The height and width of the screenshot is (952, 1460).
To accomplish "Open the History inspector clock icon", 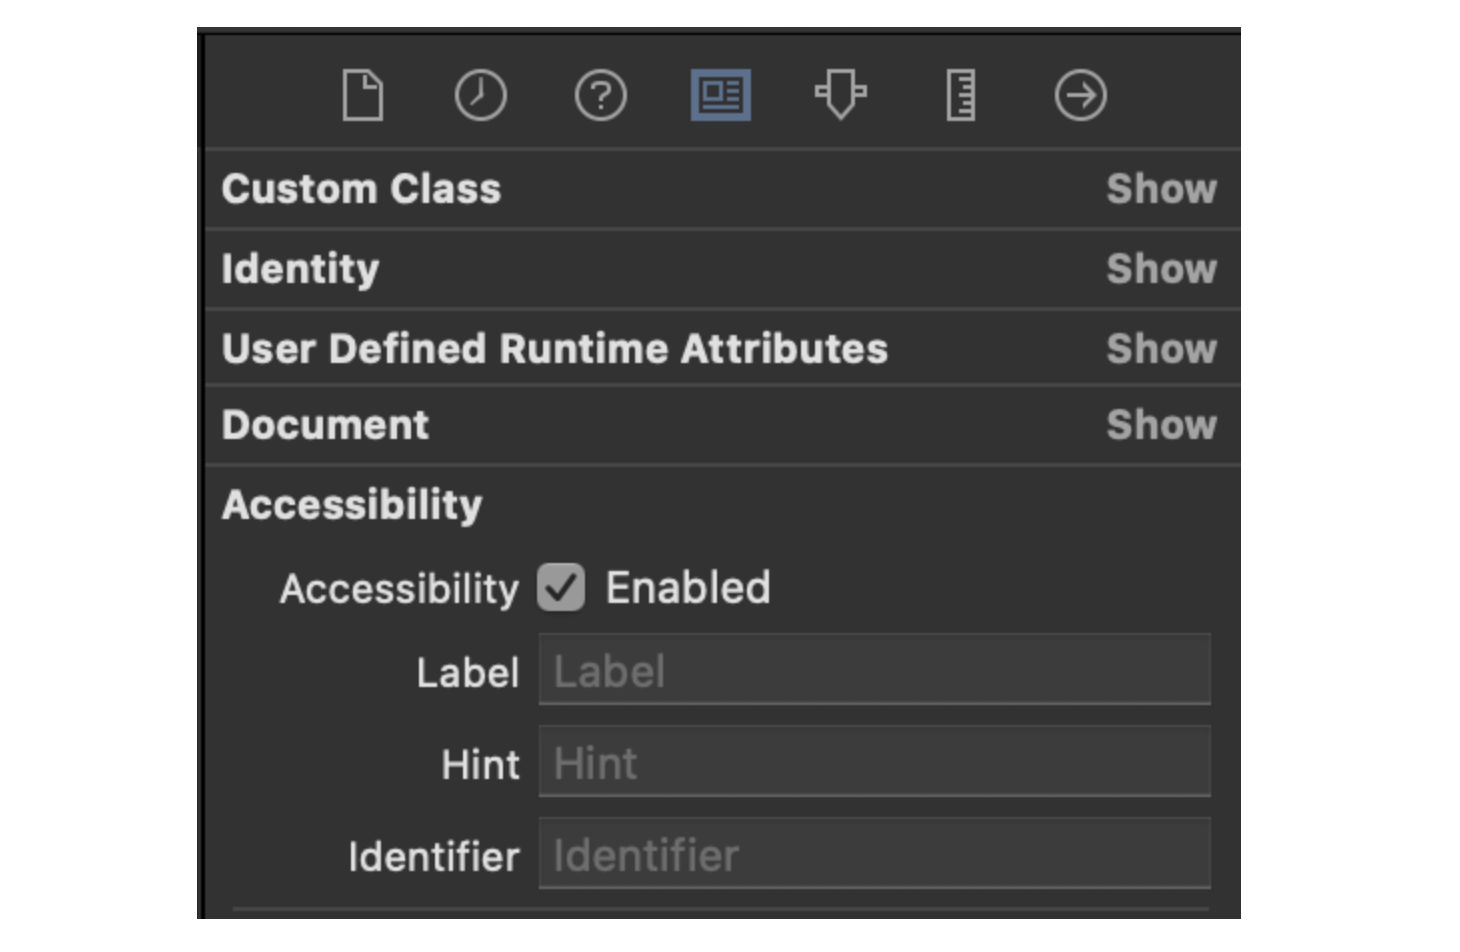I will [x=480, y=96].
